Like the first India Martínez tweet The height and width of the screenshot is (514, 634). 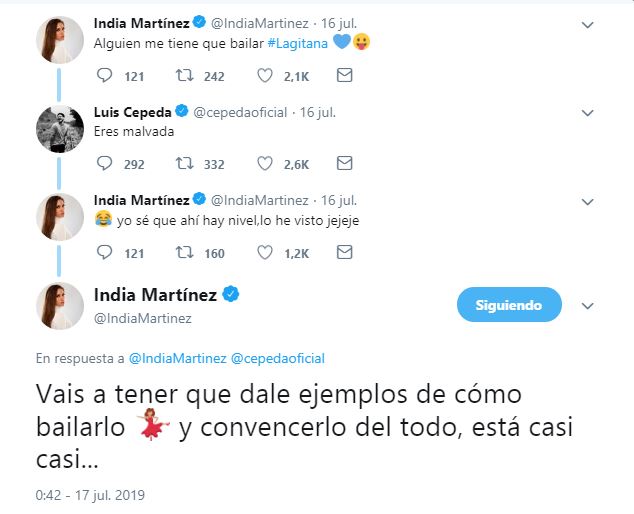pos(265,76)
